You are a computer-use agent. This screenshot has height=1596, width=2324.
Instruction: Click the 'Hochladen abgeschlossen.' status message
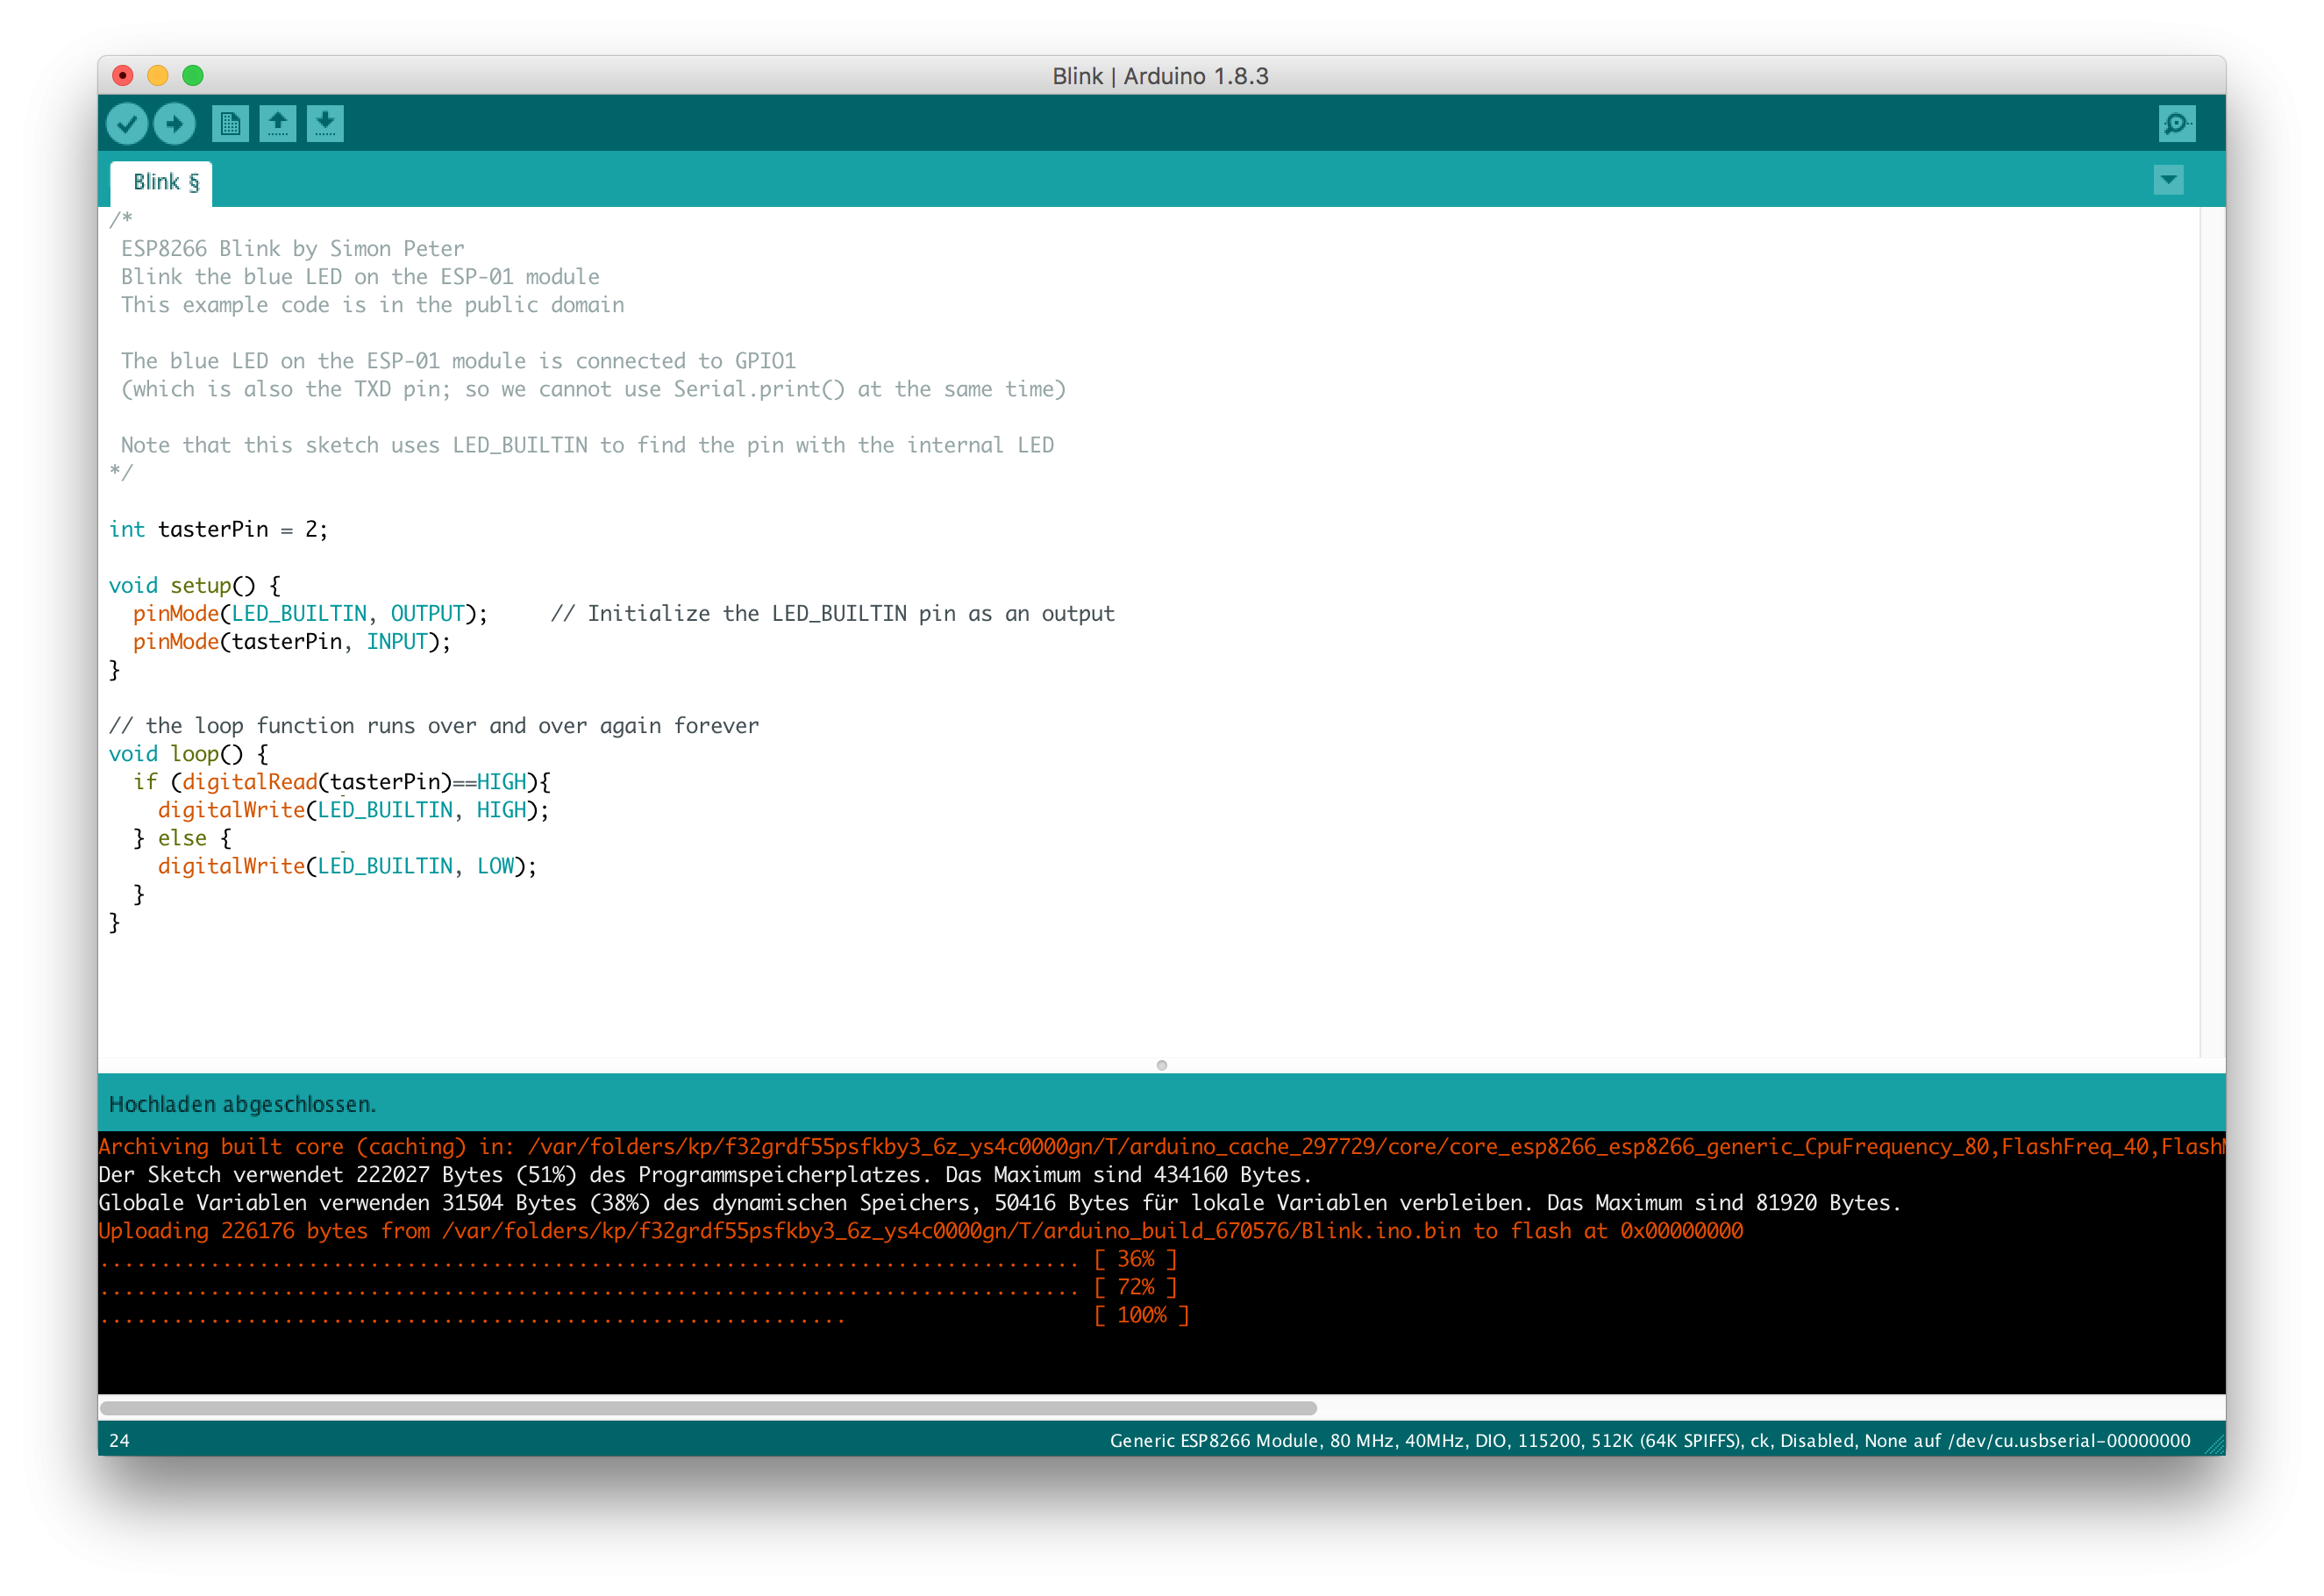(242, 1104)
